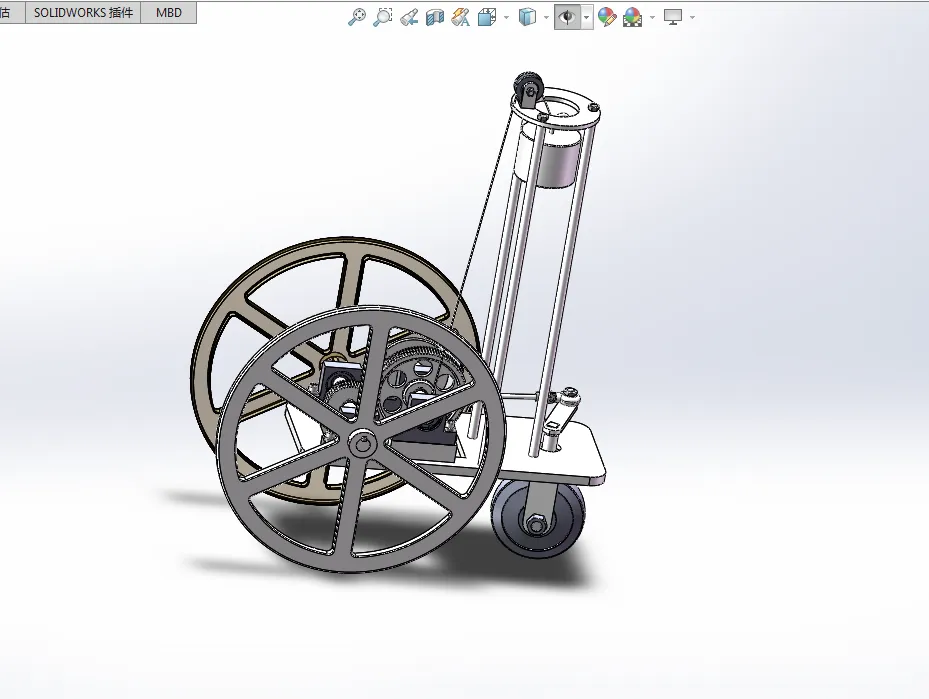The width and height of the screenshot is (929, 699).
Task: Toggle the Hide/Show Items eye button
Action: tap(567, 17)
